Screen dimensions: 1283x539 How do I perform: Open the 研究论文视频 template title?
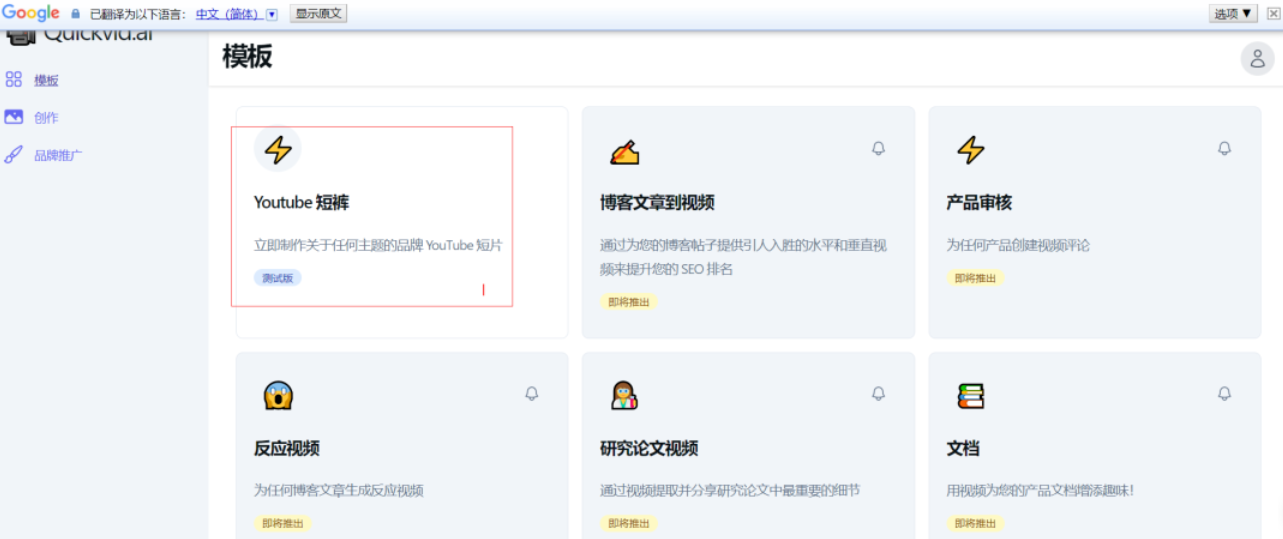(x=649, y=449)
